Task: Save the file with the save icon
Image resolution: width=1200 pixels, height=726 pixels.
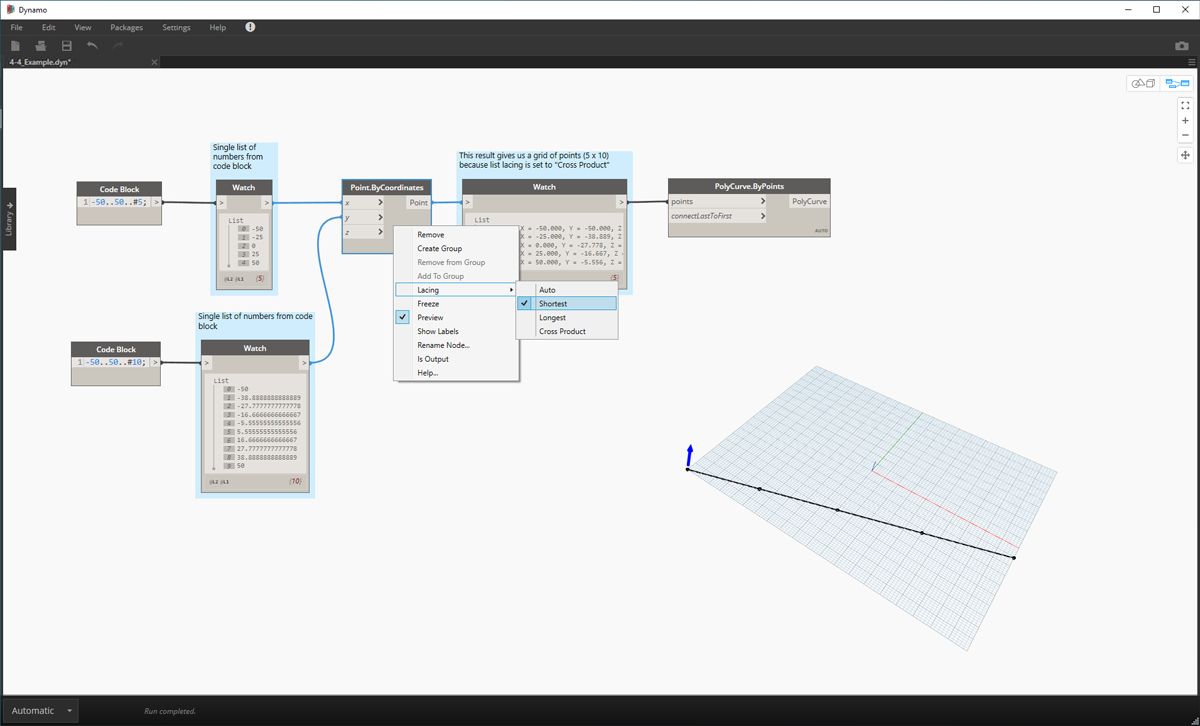Action: coord(64,45)
